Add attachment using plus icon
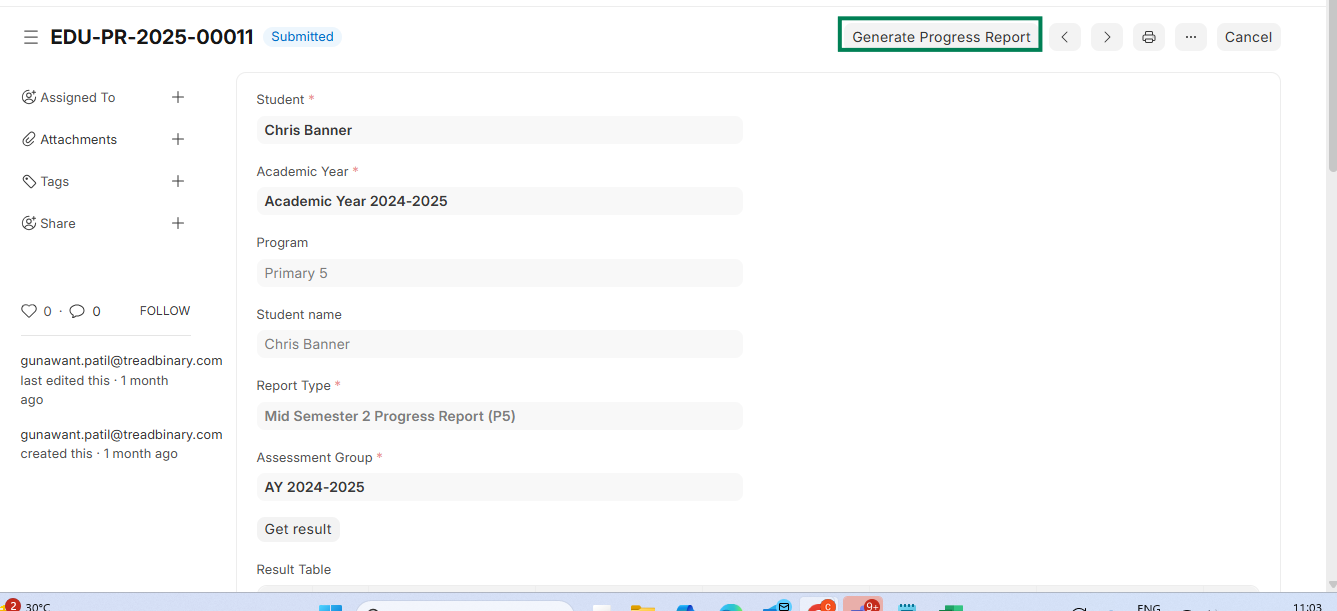This screenshot has height=611, width=1337. point(178,139)
